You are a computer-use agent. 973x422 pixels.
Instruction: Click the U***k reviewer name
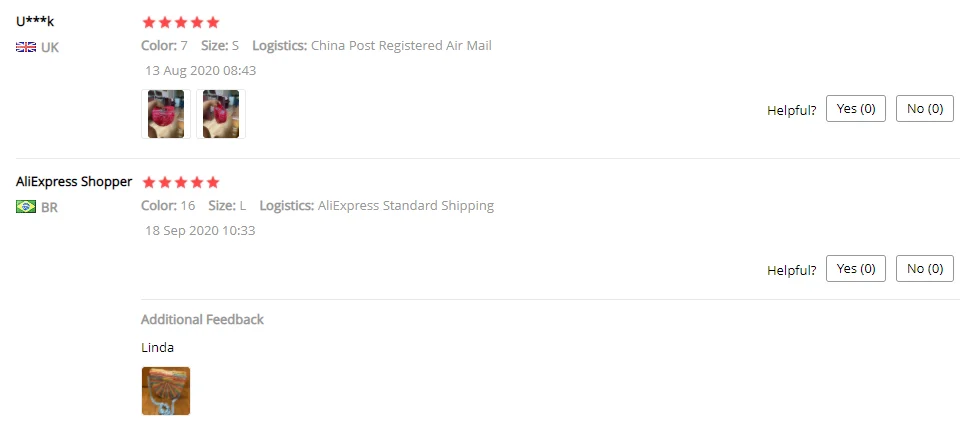coord(35,21)
